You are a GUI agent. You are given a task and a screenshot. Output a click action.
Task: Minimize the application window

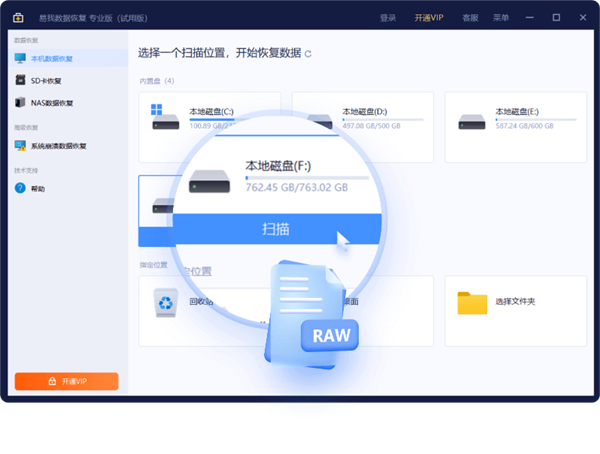pyautogui.click(x=530, y=18)
